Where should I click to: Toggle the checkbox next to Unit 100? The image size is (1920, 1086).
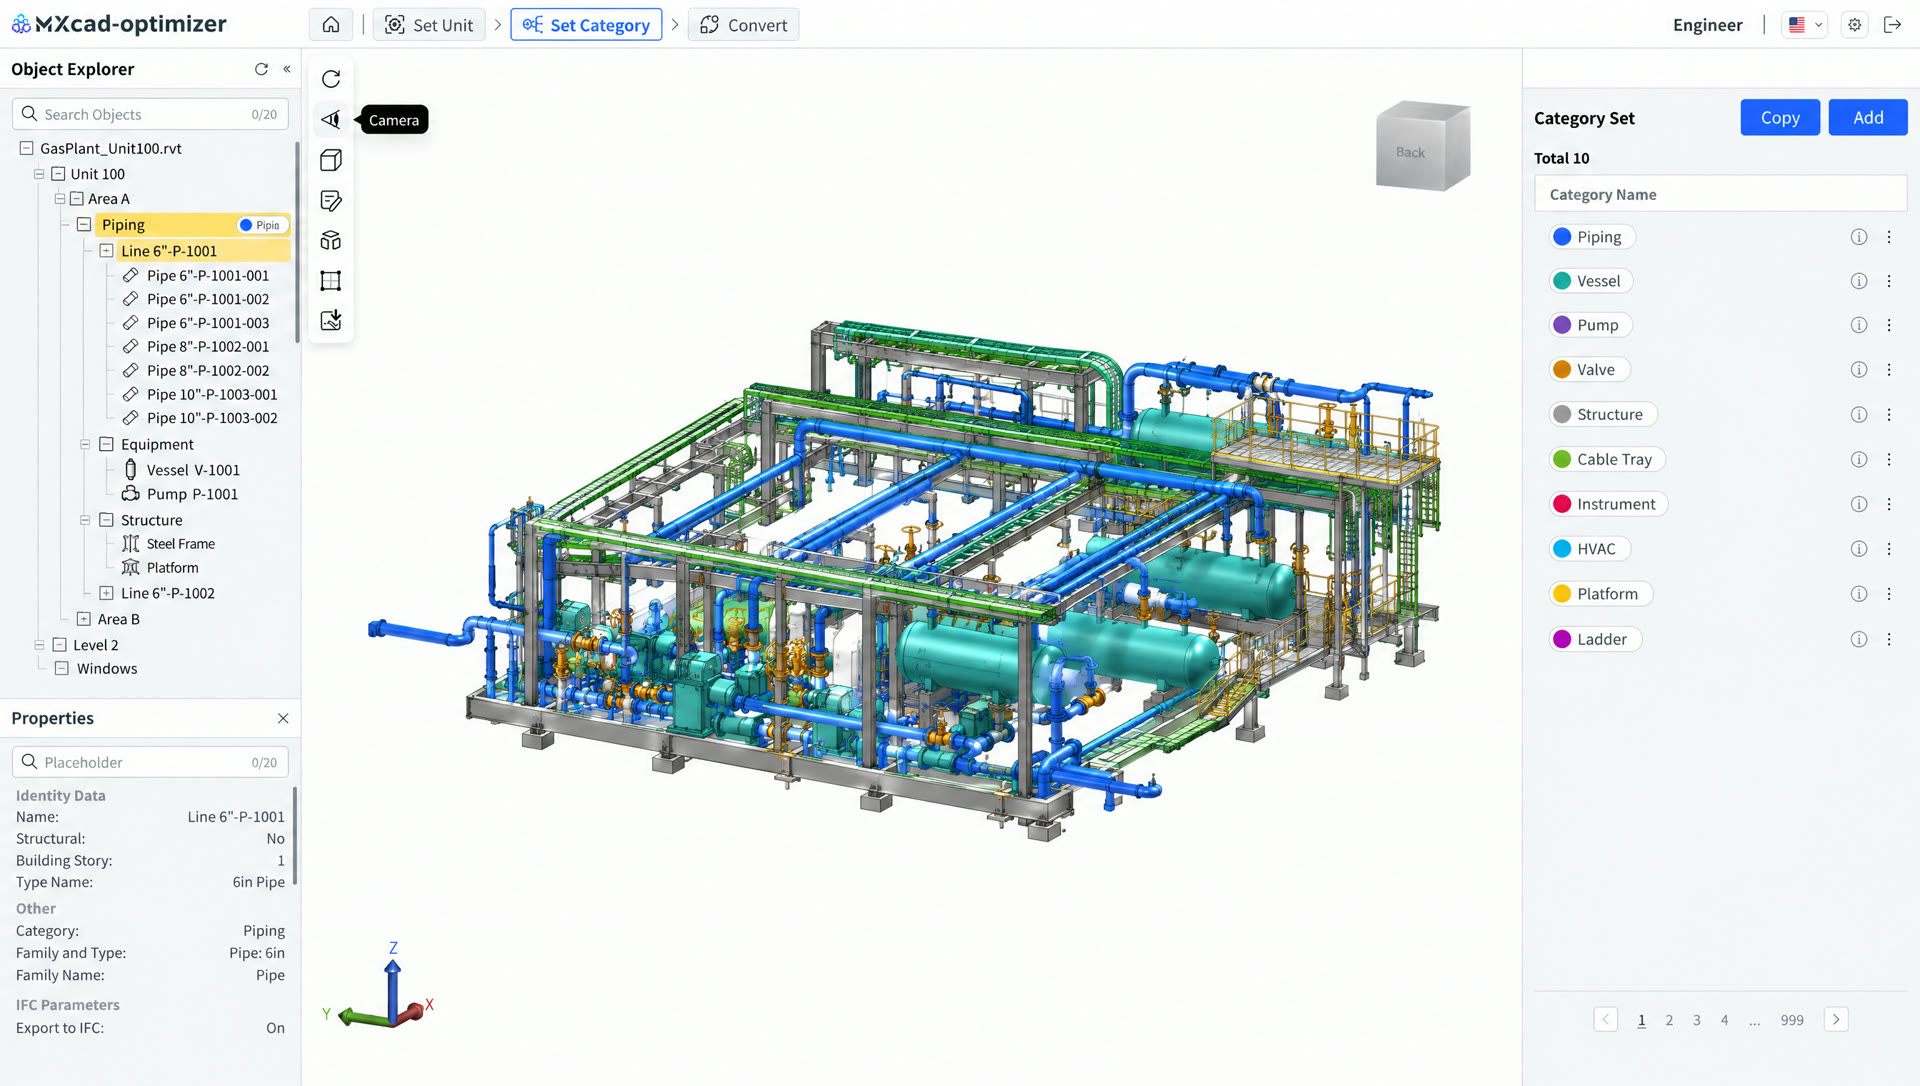click(59, 174)
